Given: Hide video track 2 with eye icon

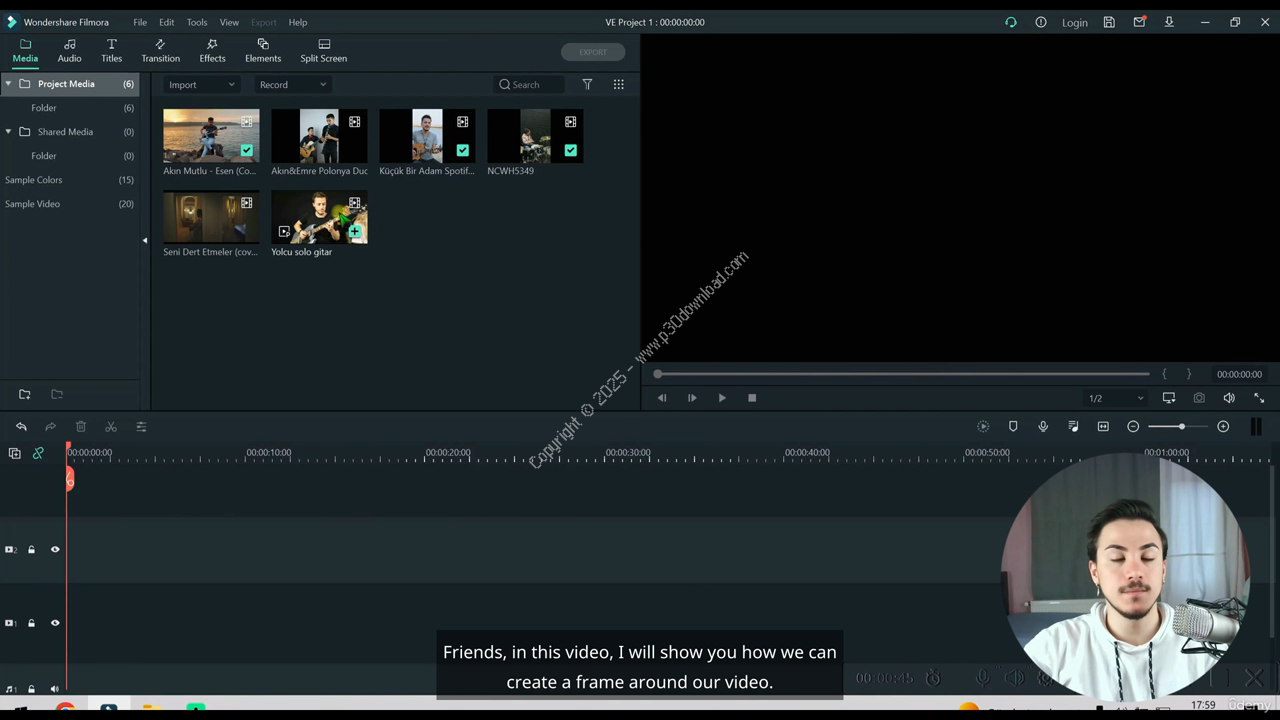Looking at the screenshot, I should [x=55, y=550].
